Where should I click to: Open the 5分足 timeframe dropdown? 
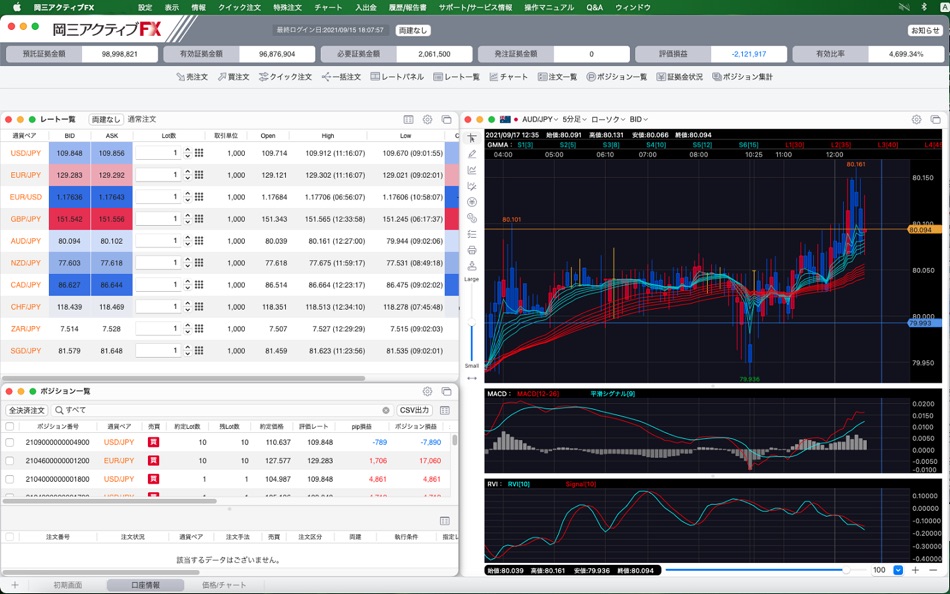[x=574, y=119]
